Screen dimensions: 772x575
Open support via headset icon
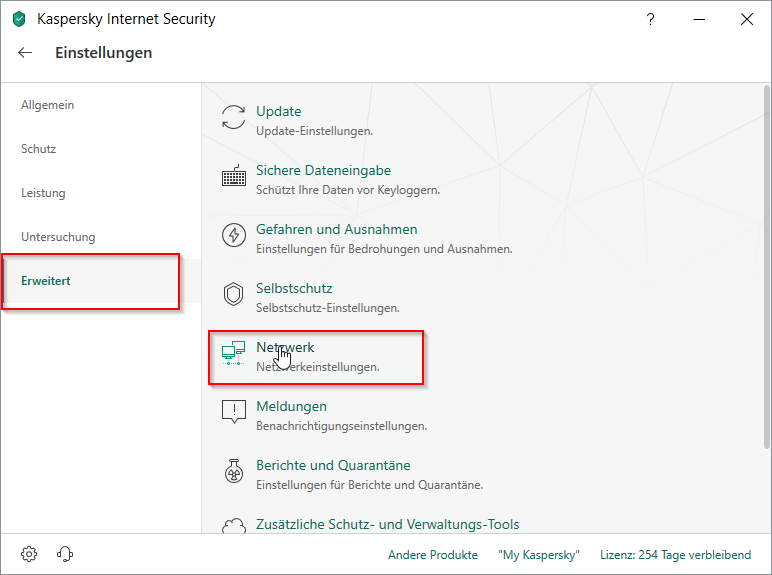point(65,554)
